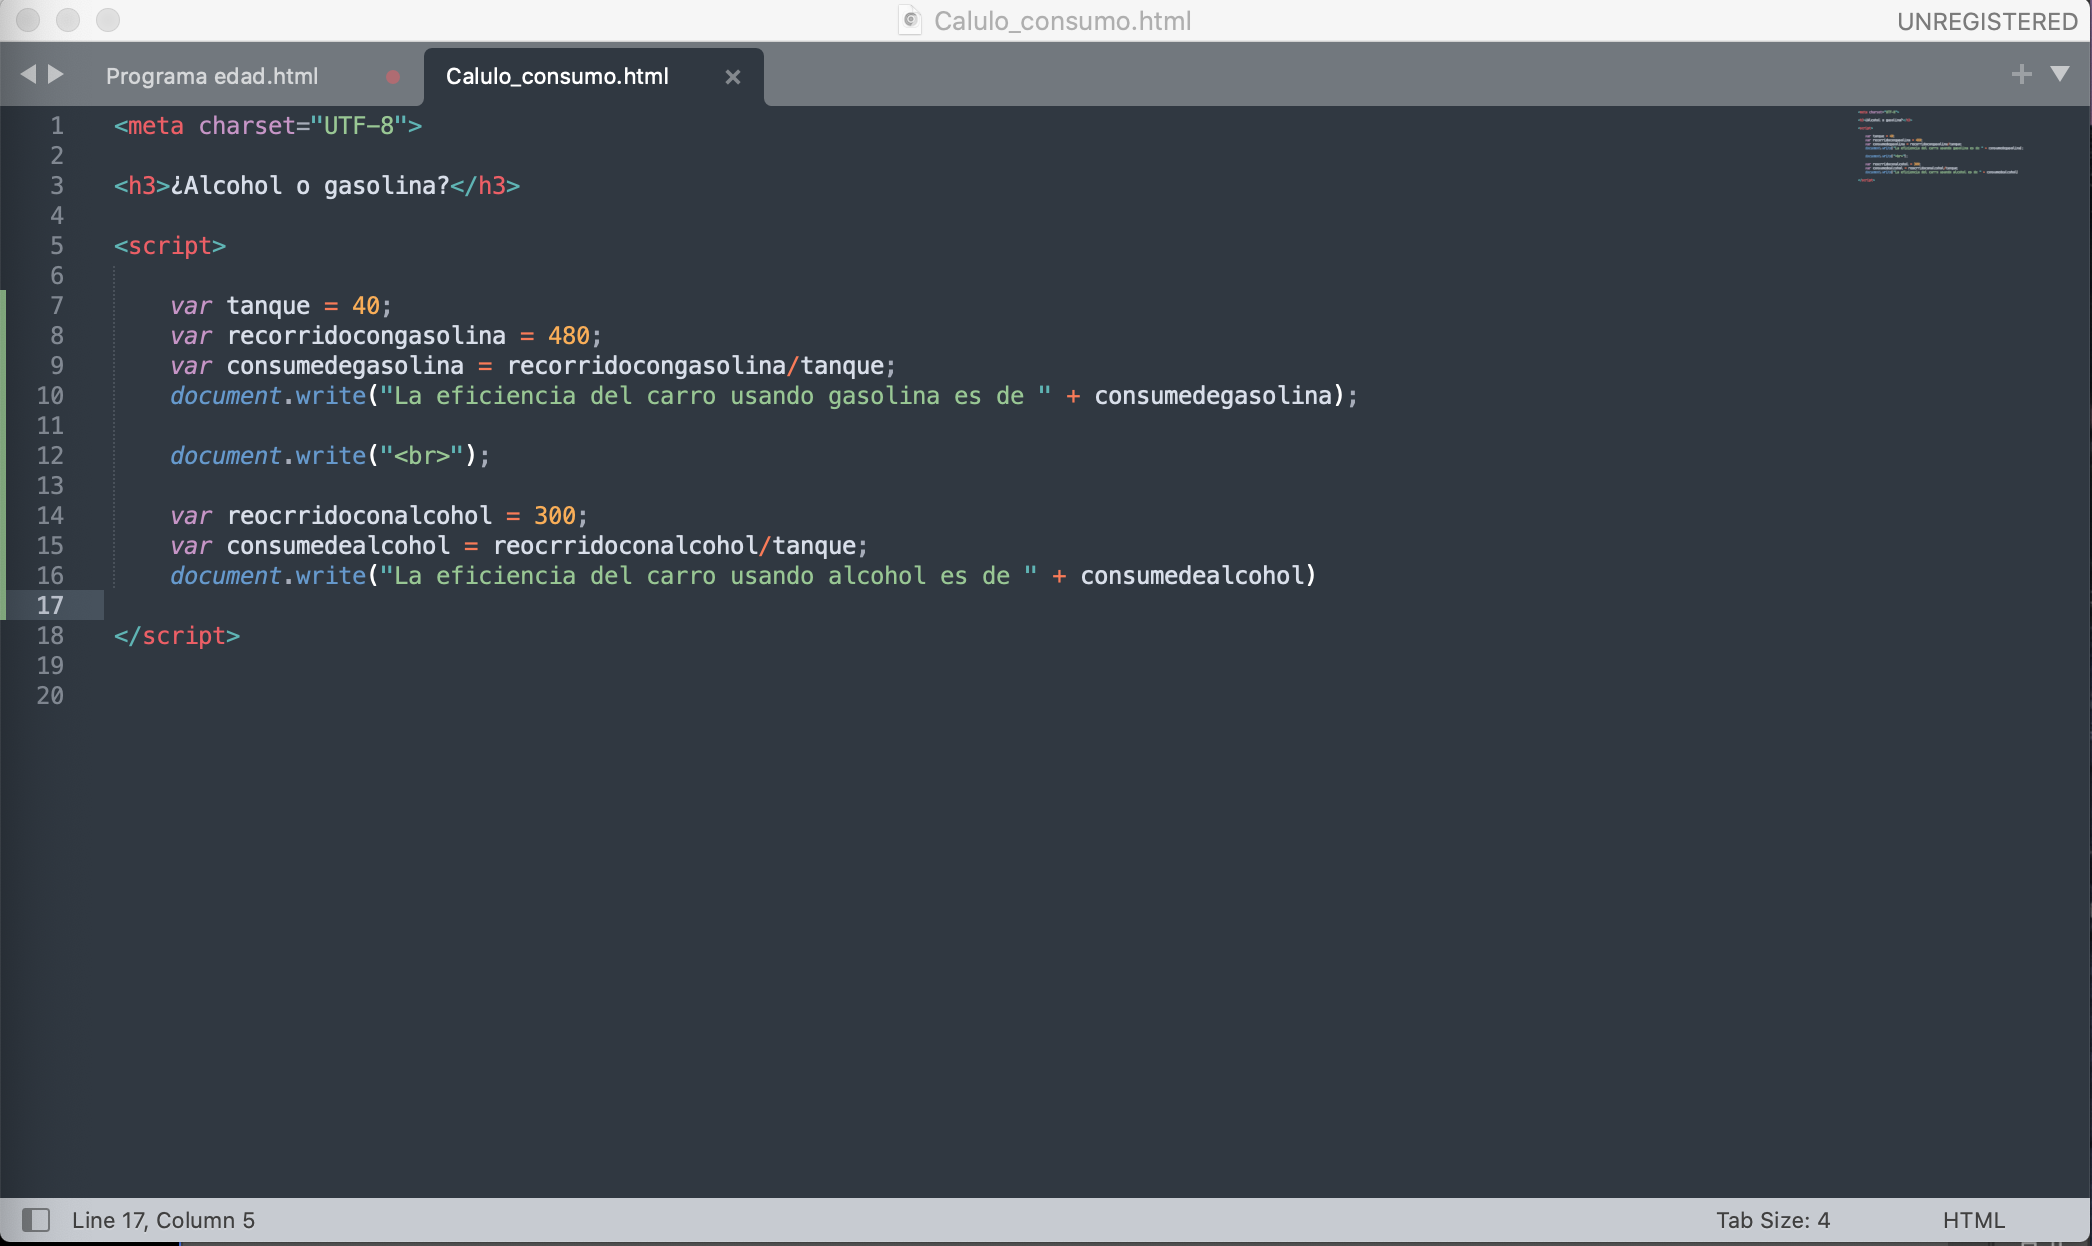This screenshot has width=2092, height=1246.
Task: Go to next tab with right arrow
Action: [56, 74]
